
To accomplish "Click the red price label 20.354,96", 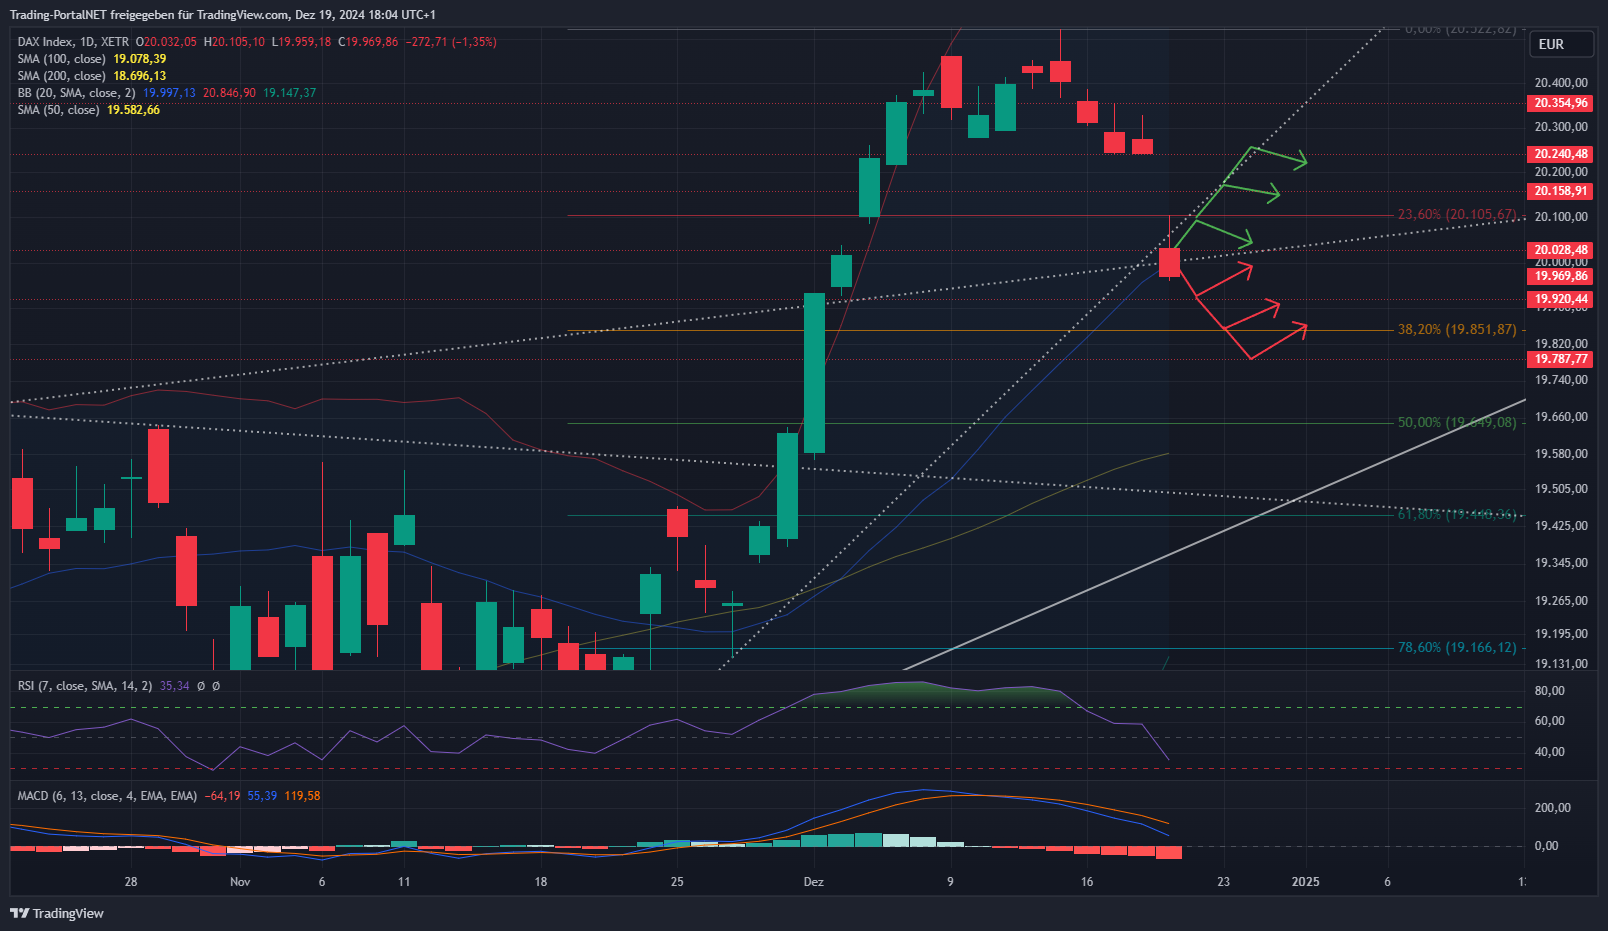I will click(1561, 103).
